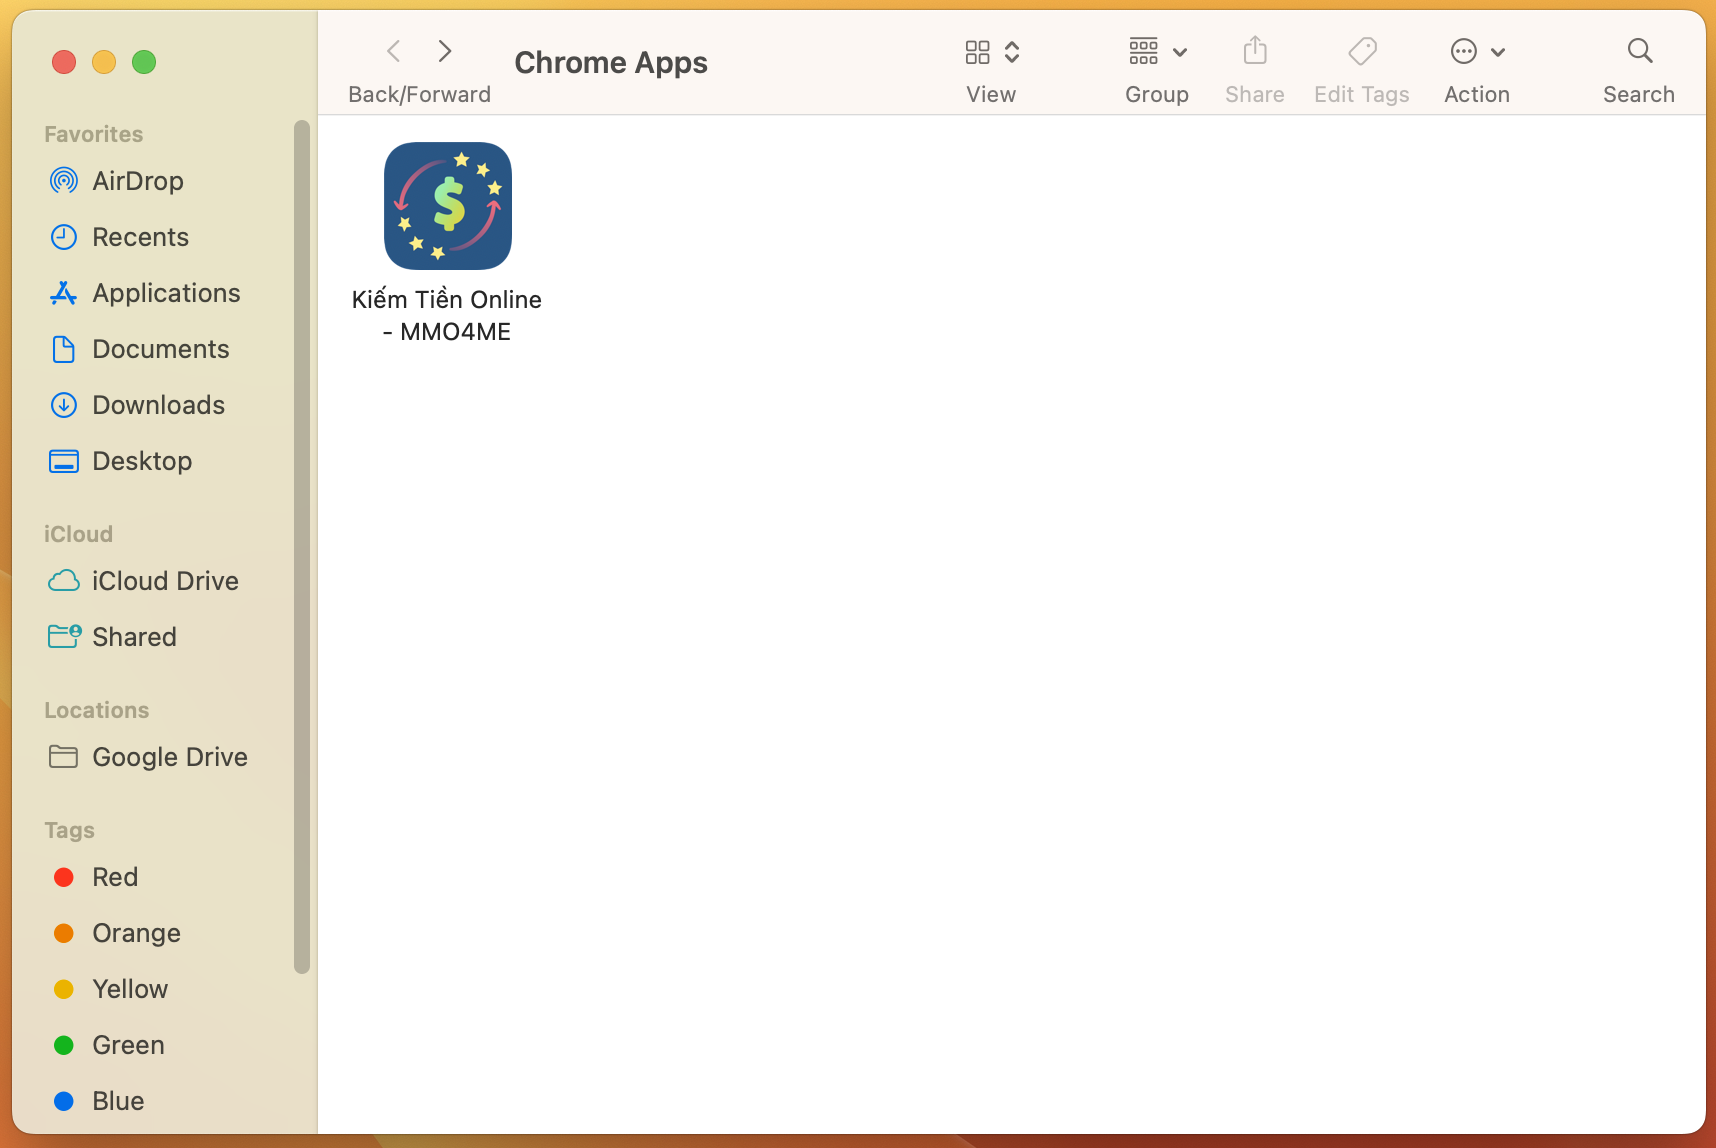The image size is (1716, 1148).
Task: Click the iCloud Drive cloud icon
Action: pyautogui.click(x=64, y=581)
